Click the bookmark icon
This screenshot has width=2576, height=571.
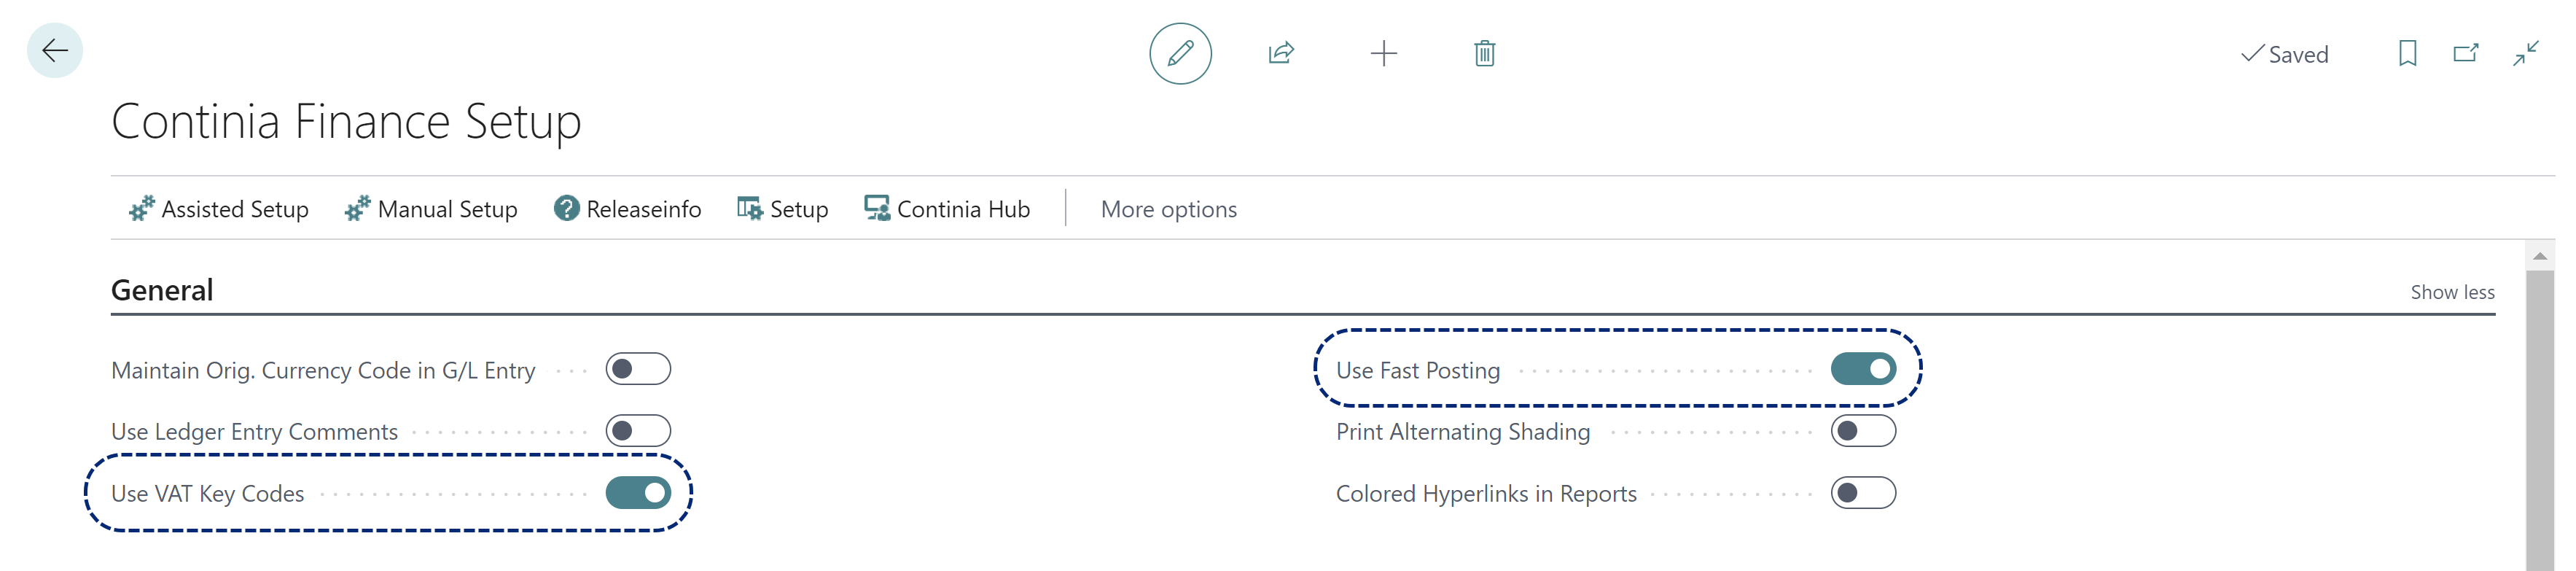coord(2407,53)
